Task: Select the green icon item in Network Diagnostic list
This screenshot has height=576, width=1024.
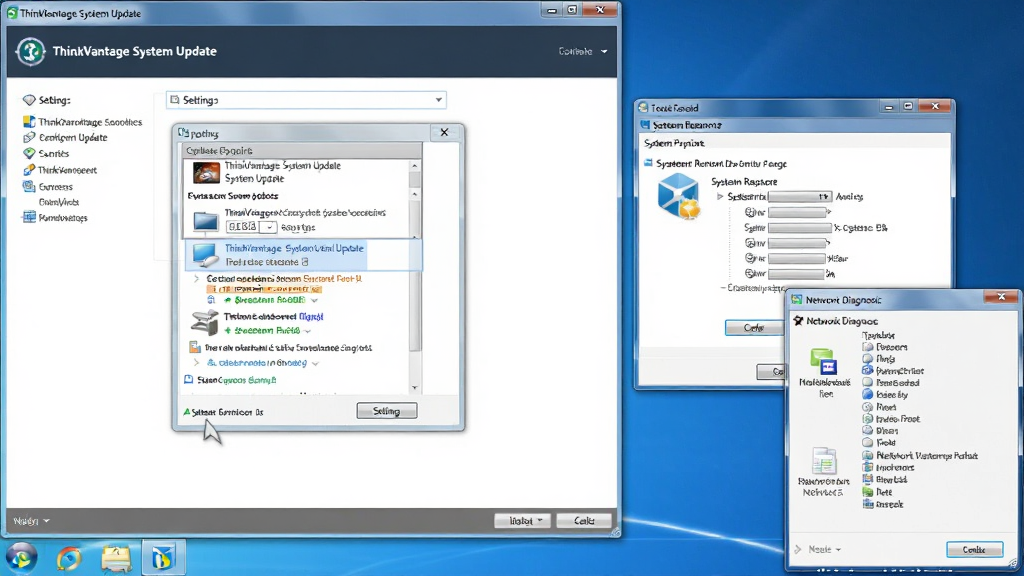Action: click(x=877, y=492)
